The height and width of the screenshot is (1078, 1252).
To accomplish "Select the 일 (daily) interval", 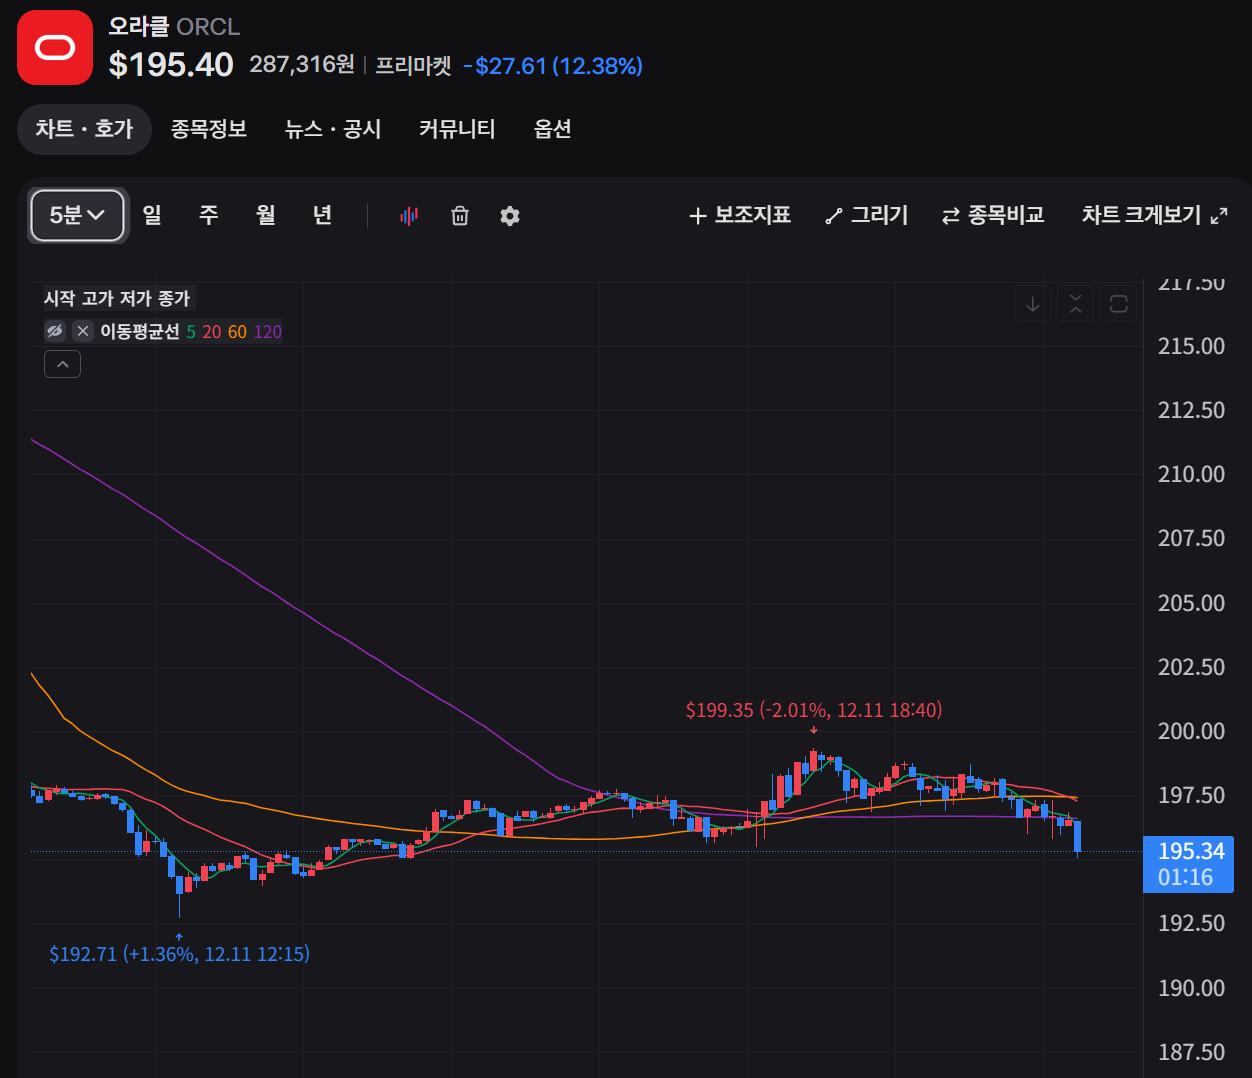I will pos(152,215).
